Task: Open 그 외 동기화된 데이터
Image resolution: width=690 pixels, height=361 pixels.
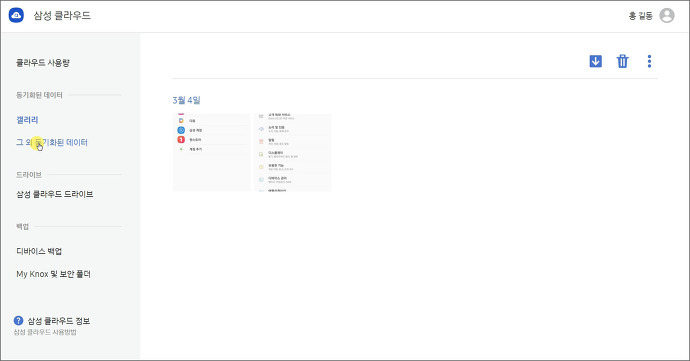Action: click(52, 142)
